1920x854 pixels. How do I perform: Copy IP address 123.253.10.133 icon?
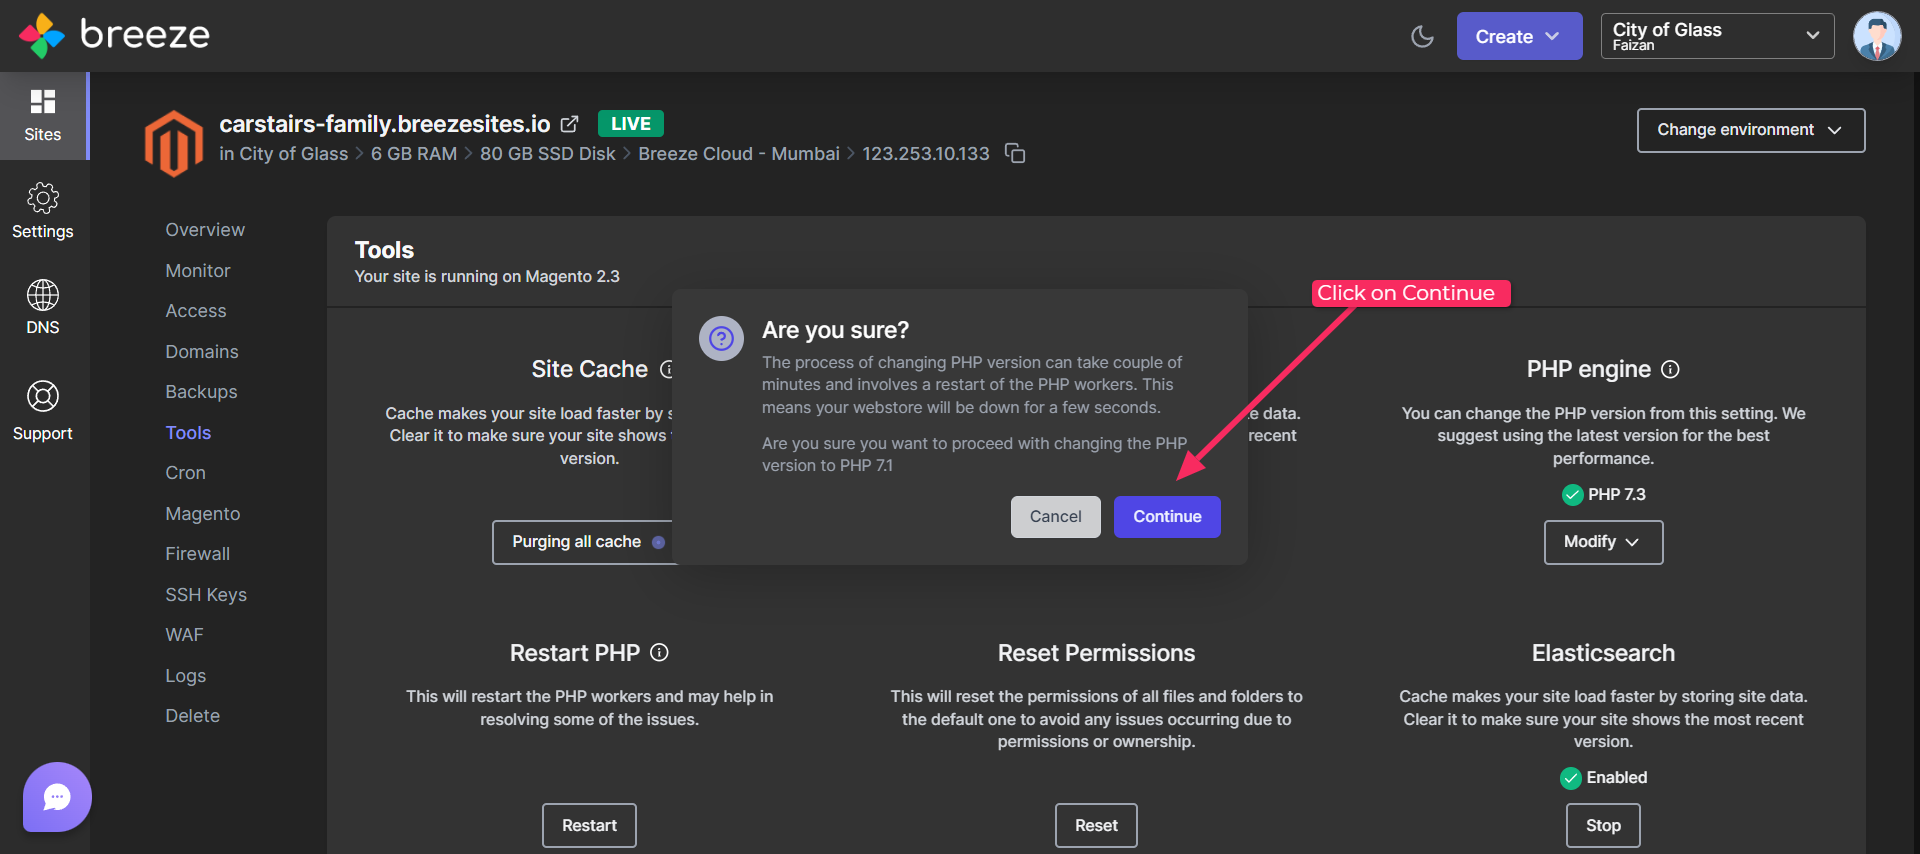coord(1015,153)
